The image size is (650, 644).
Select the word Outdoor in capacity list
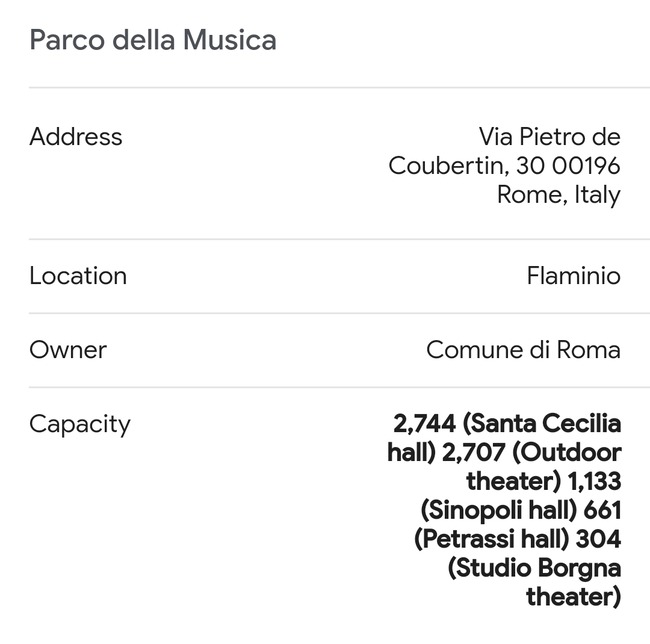coord(573,453)
